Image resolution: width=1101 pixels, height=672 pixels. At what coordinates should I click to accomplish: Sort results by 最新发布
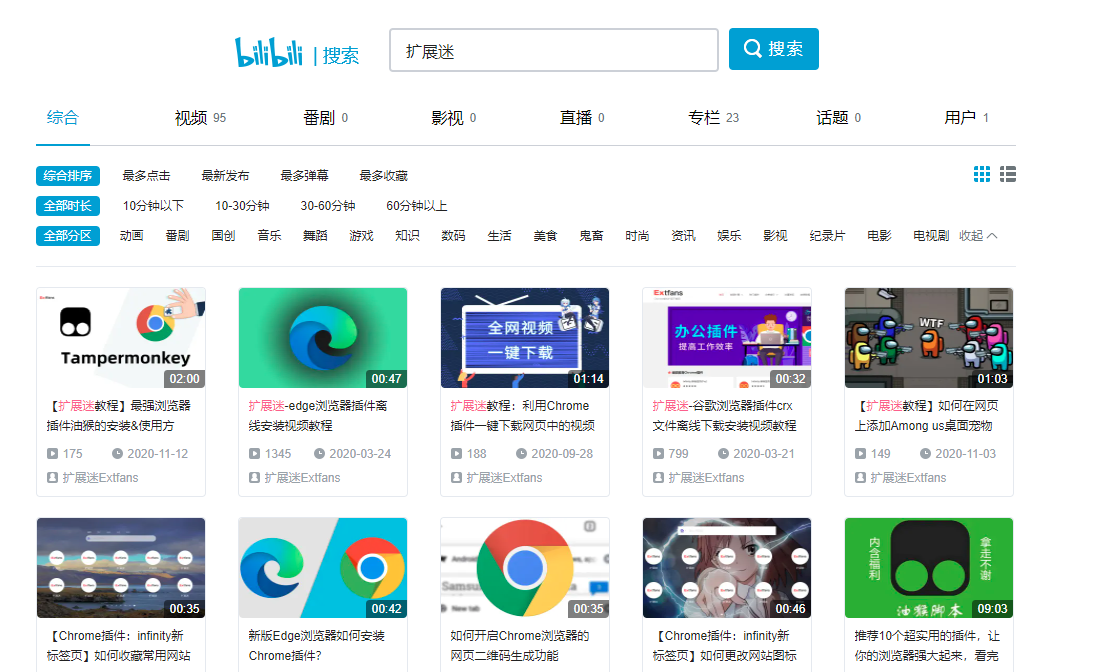[x=225, y=176]
